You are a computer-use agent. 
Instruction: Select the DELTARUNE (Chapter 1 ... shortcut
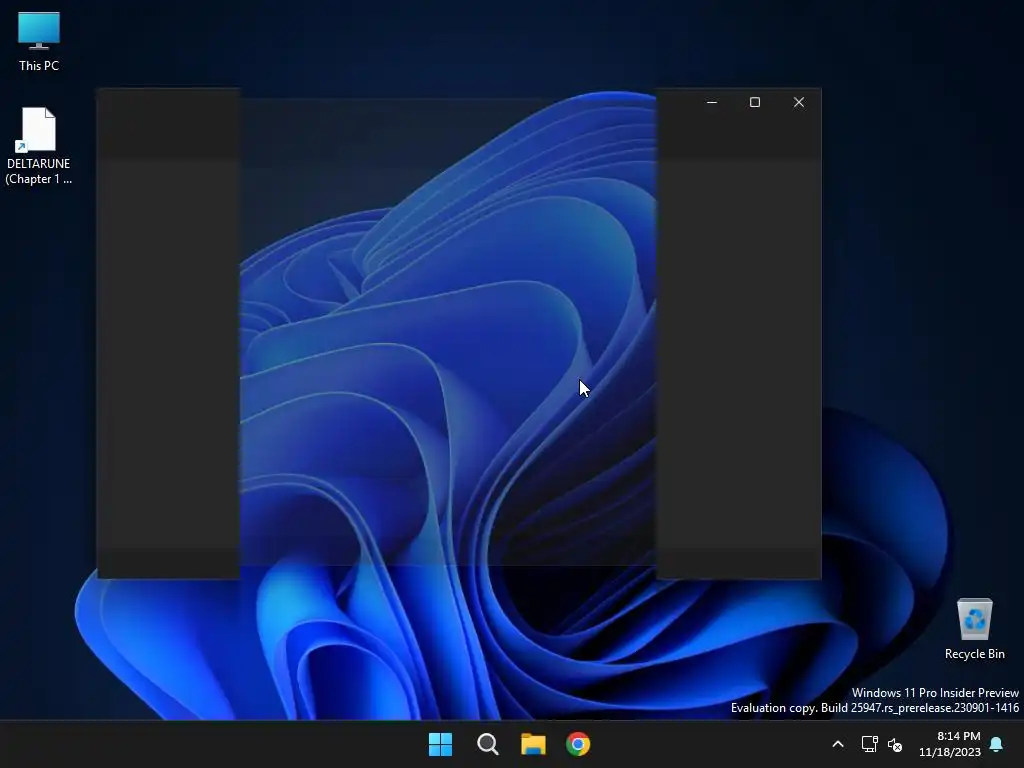pyautogui.click(x=39, y=146)
